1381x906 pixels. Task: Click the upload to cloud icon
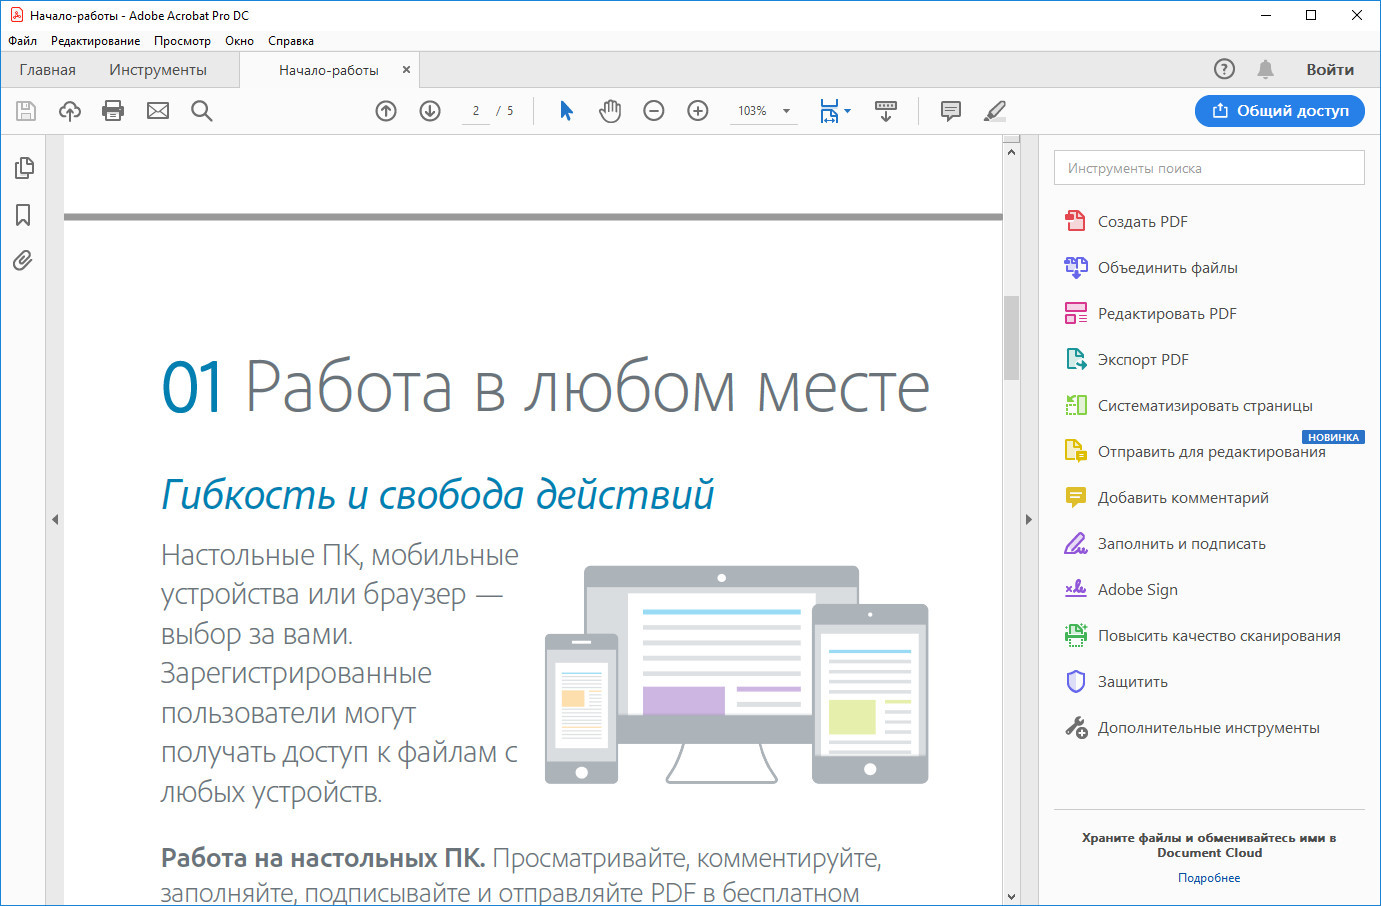[70, 111]
